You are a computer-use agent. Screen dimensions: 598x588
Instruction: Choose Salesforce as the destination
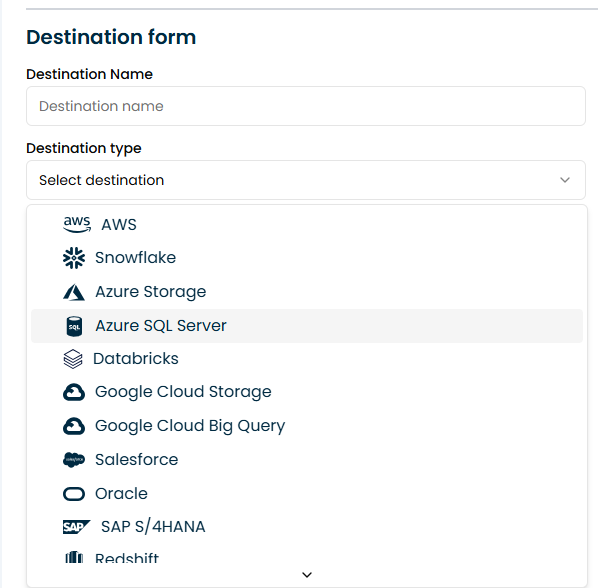[x=307, y=460]
